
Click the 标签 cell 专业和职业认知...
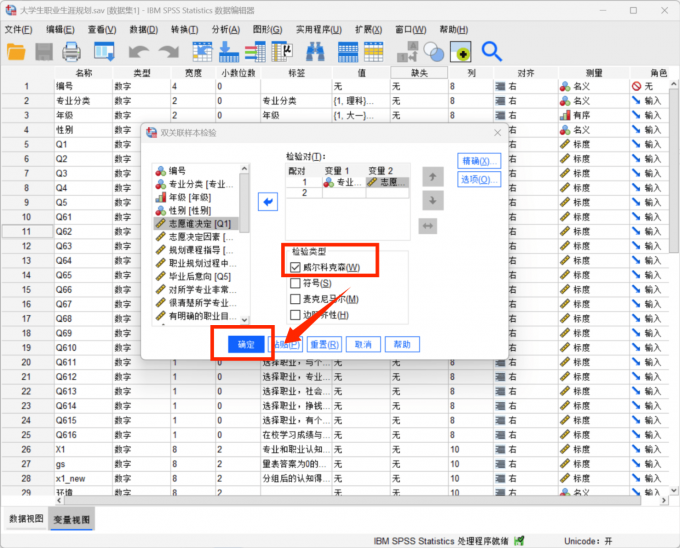pyautogui.click(x=296, y=450)
